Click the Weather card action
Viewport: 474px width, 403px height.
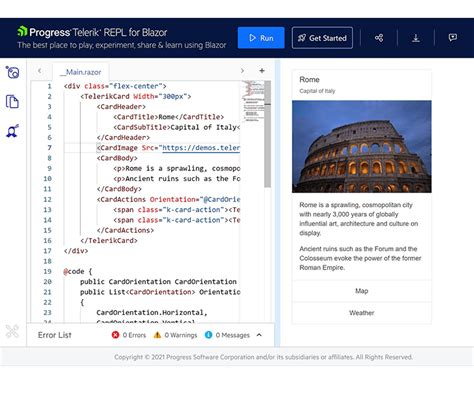click(x=362, y=313)
